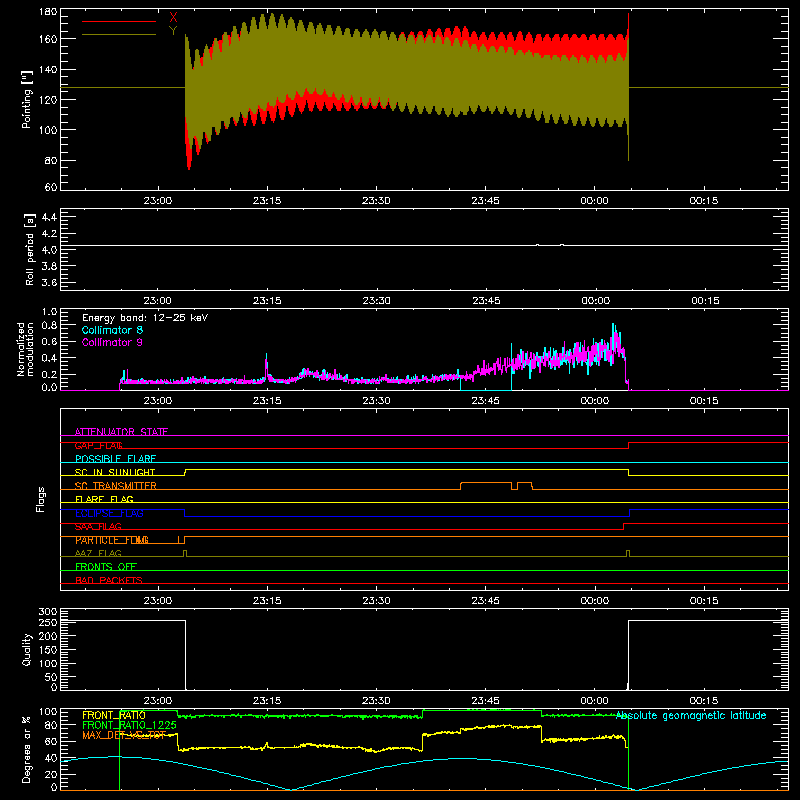The width and height of the screenshot is (800, 800).
Task: Click the green FRONT_RATIO_1225 legend text
Action: pyautogui.click(x=129, y=725)
